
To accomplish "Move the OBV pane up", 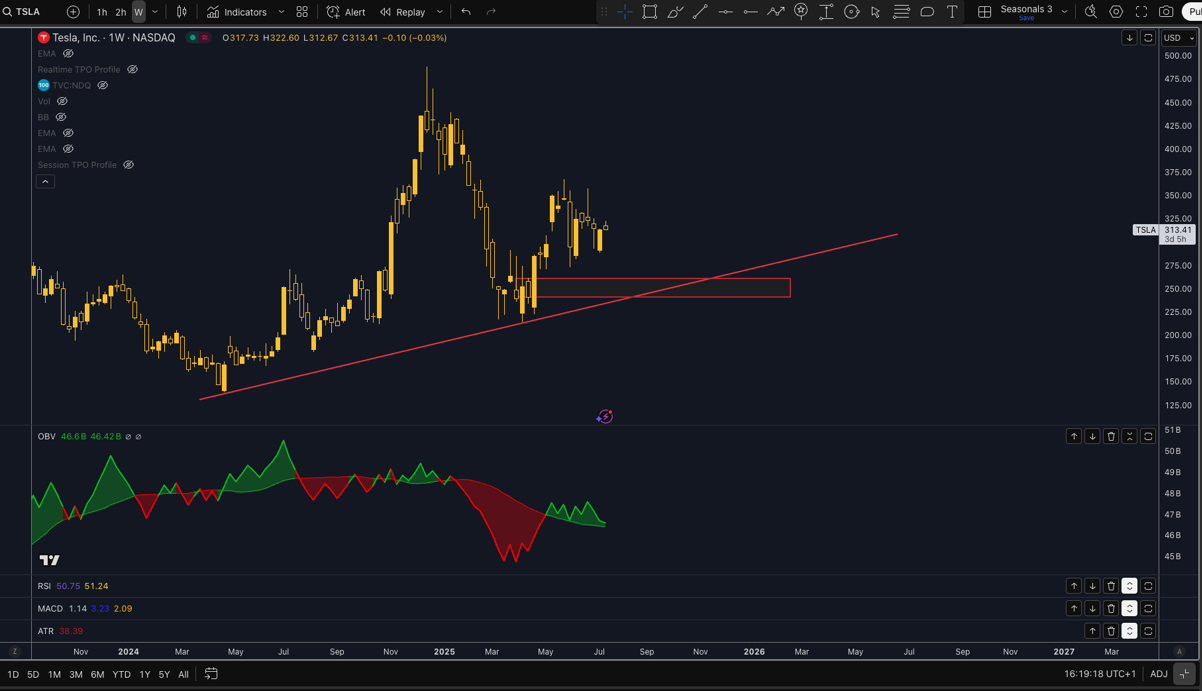I will tap(1073, 437).
